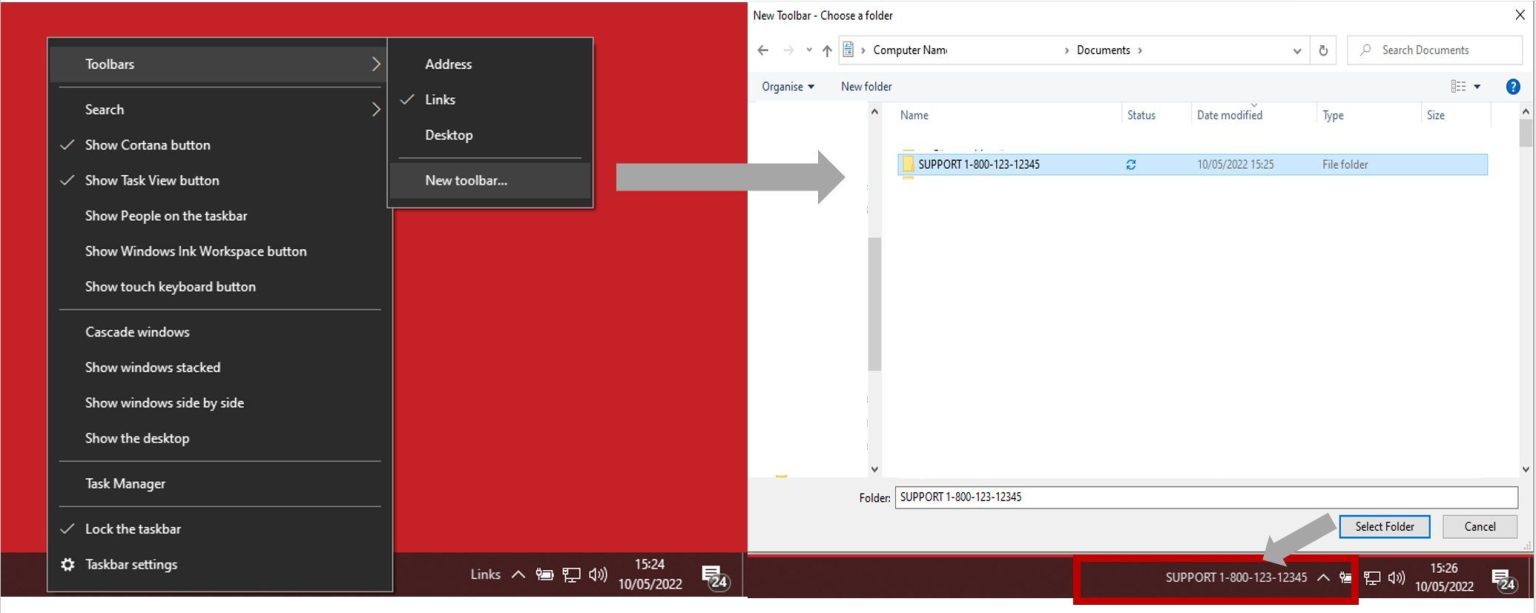Open the change view options dropdown arrow
The height and width of the screenshot is (613, 1536).
[1477, 87]
